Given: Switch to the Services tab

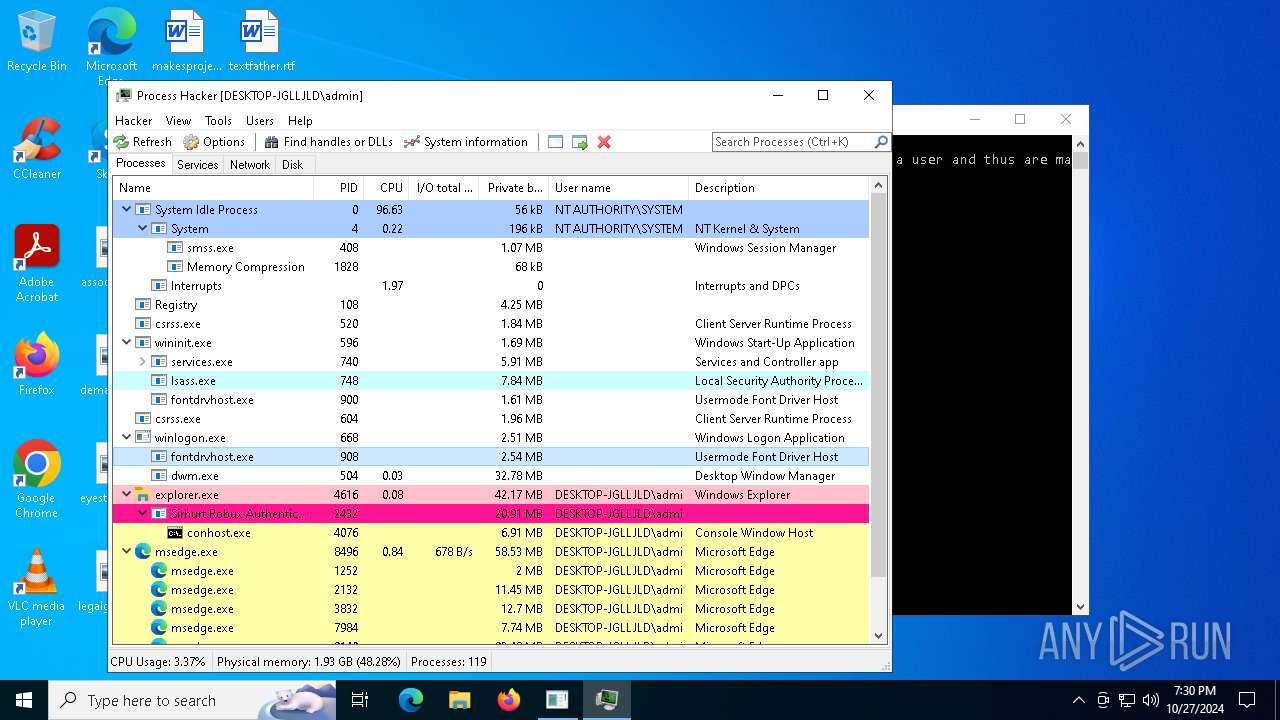Looking at the screenshot, I should [198, 165].
